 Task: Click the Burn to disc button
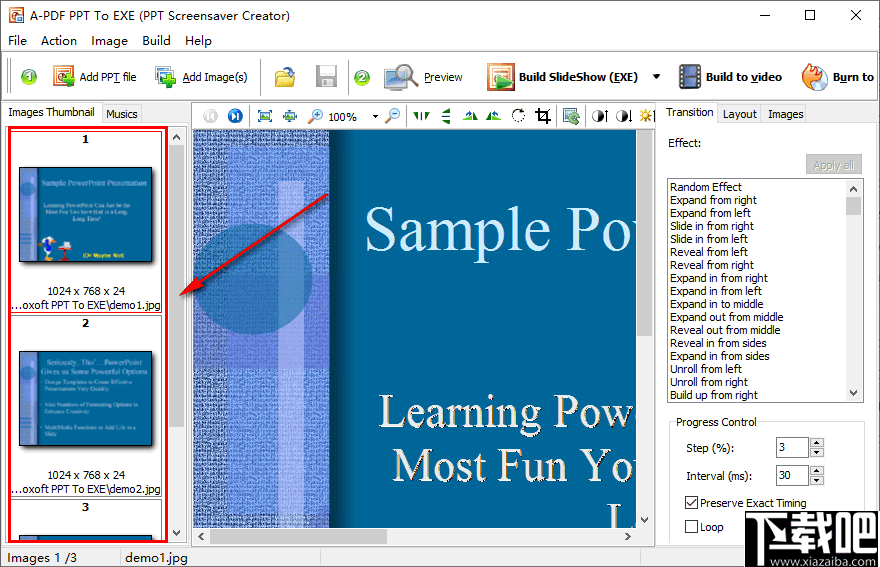point(838,76)
